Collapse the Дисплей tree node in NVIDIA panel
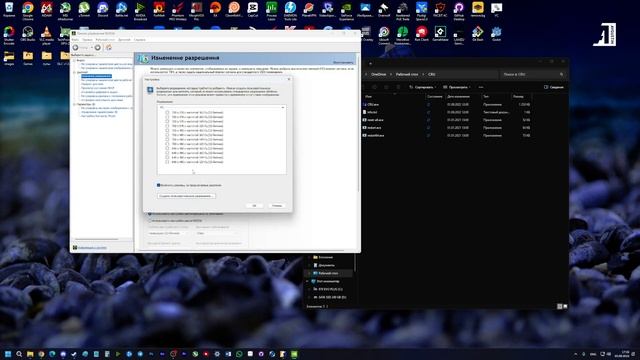Screen dimensions: 640x360 74,72
